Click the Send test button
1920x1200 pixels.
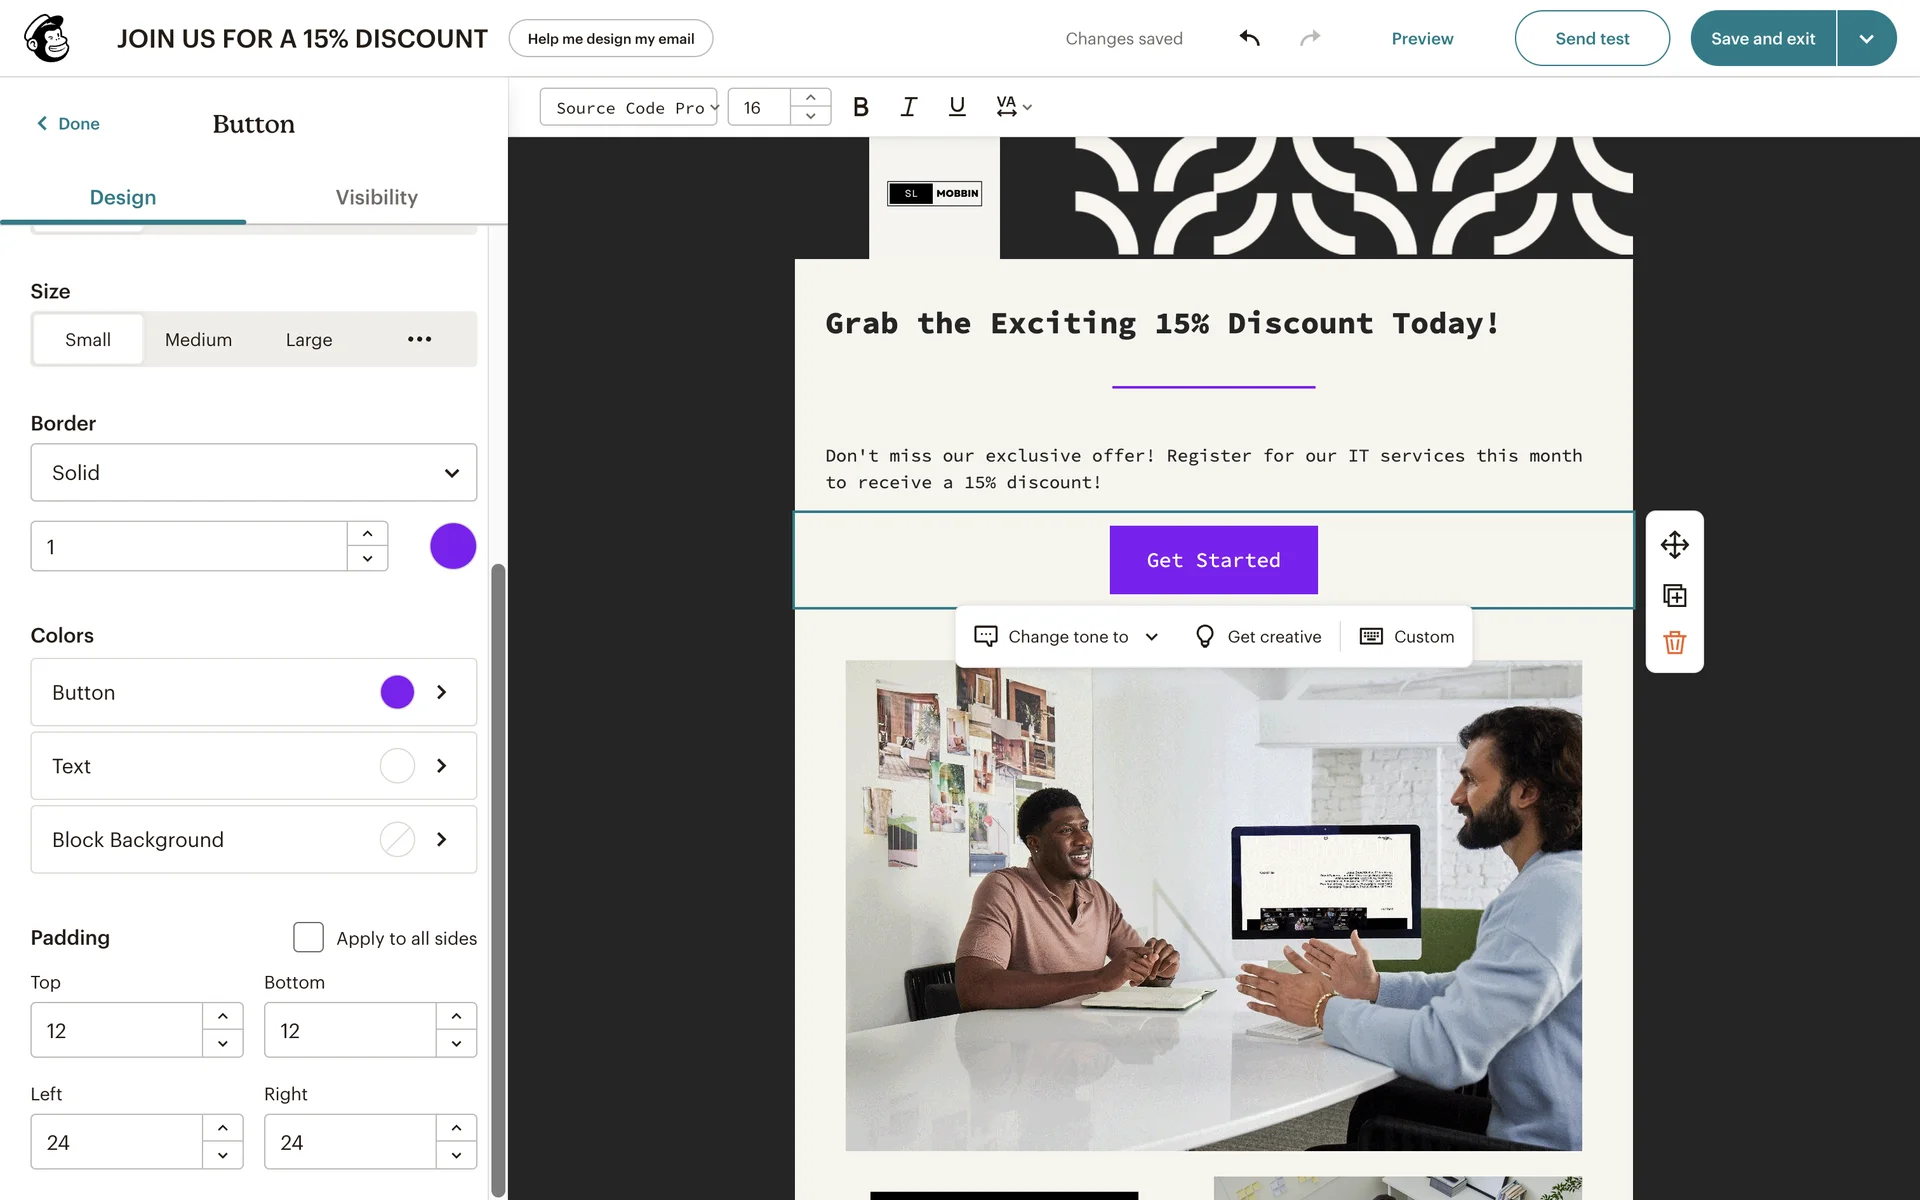click(1591, 39)
